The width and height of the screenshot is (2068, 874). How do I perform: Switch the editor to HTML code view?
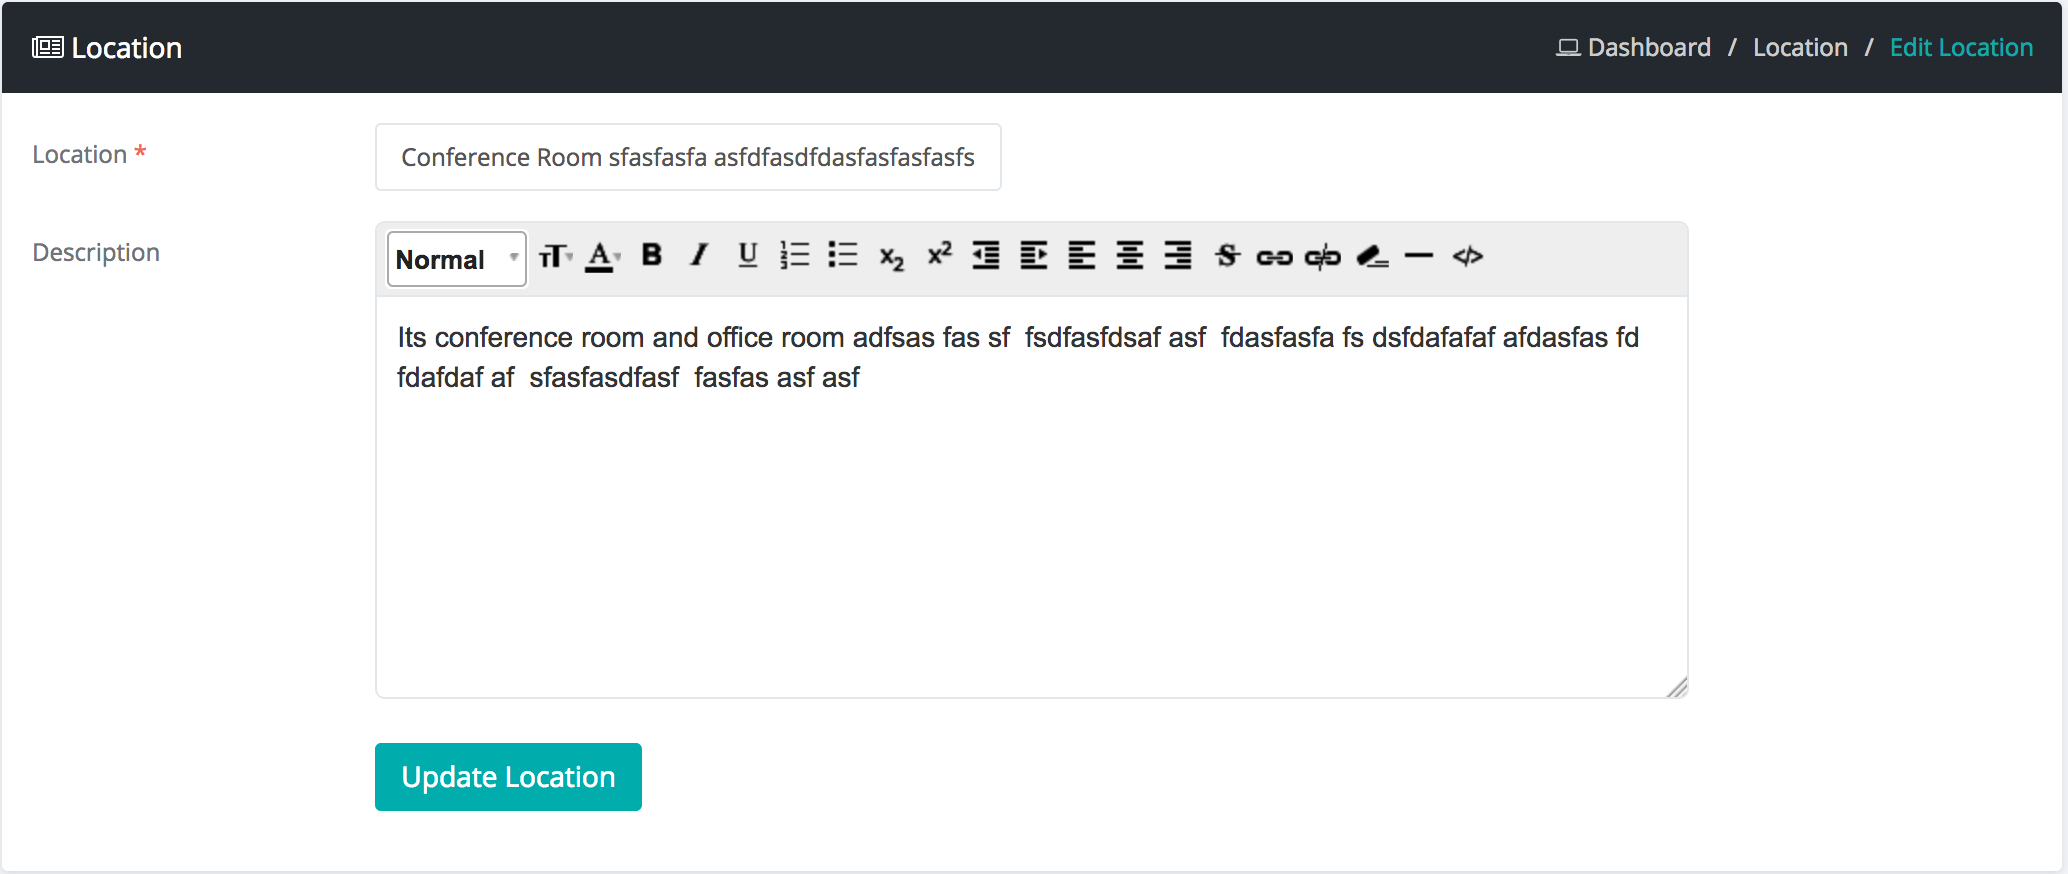coord(1467,256)
